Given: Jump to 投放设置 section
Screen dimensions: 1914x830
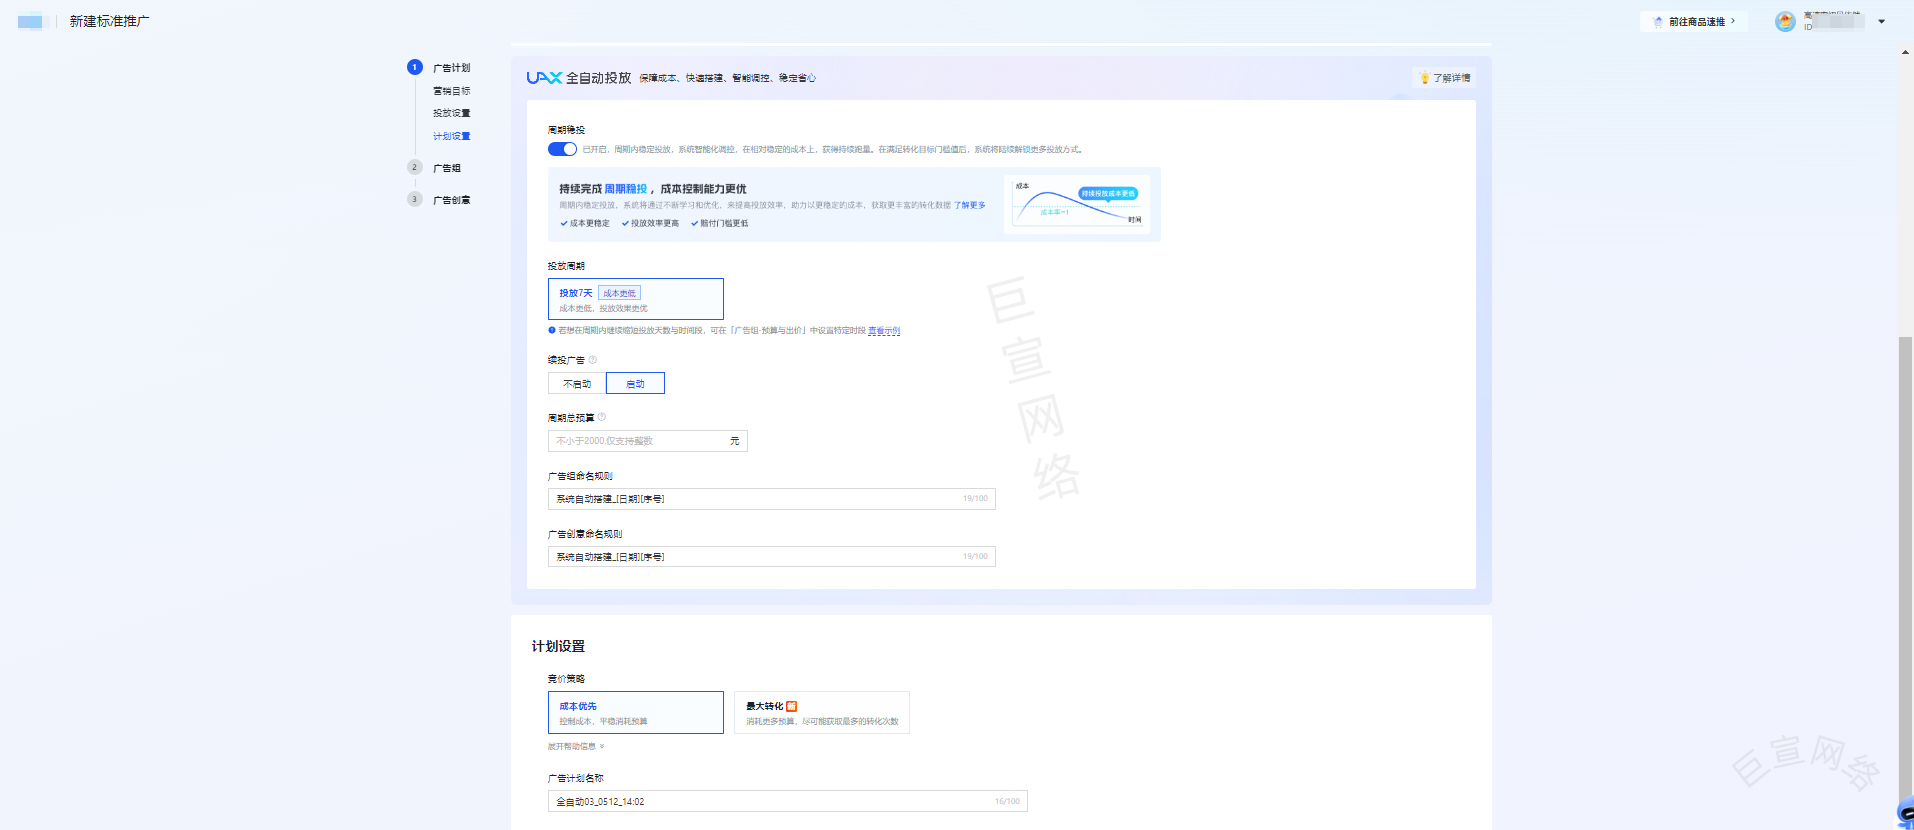Looking at the screenshot, I should [x=451, y=113].
